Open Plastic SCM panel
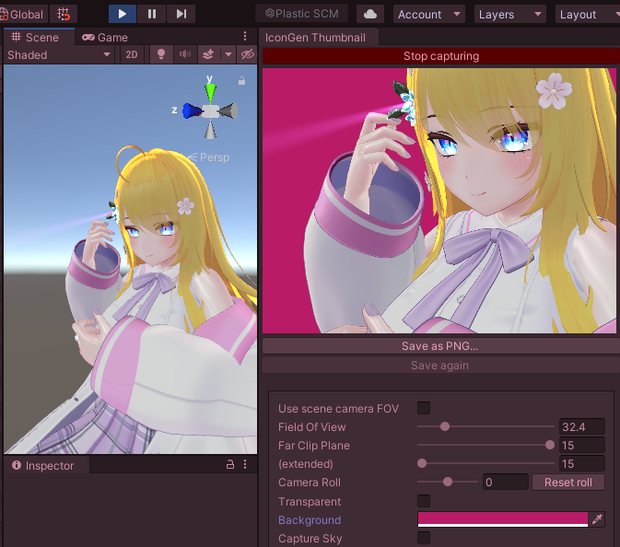620x547 pixels. click(x=302, y=14)
